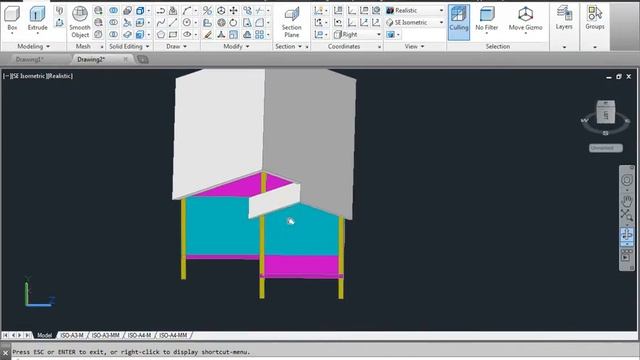Screen dimensions: 640x360
Task: Close the command line with the X button
Action: pos(5,353)
